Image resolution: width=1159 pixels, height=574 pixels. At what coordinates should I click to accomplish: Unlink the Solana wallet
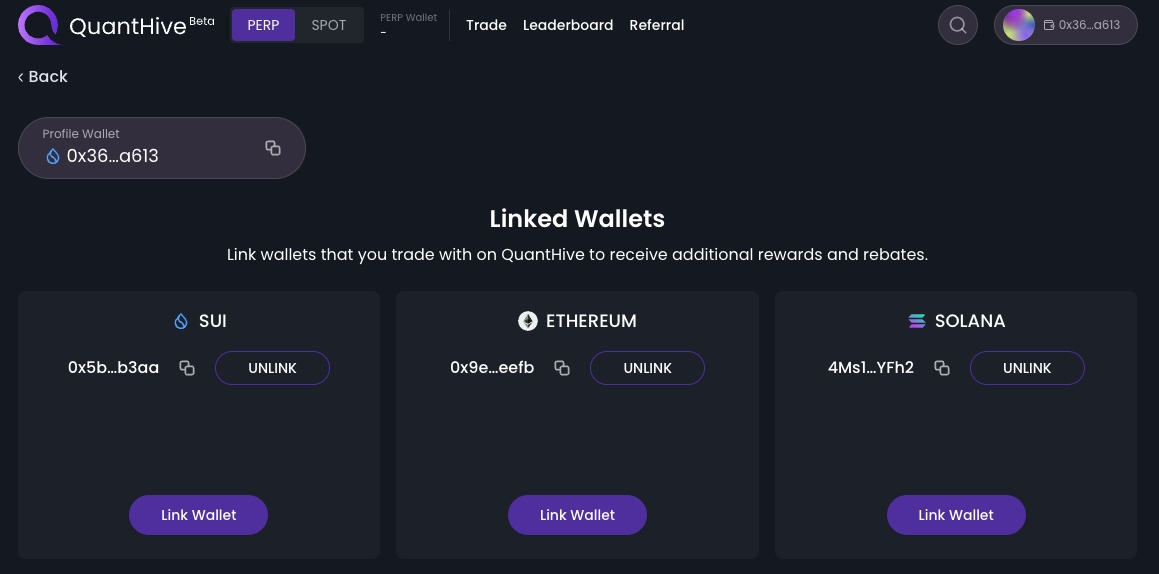(x=1027, y=368)
